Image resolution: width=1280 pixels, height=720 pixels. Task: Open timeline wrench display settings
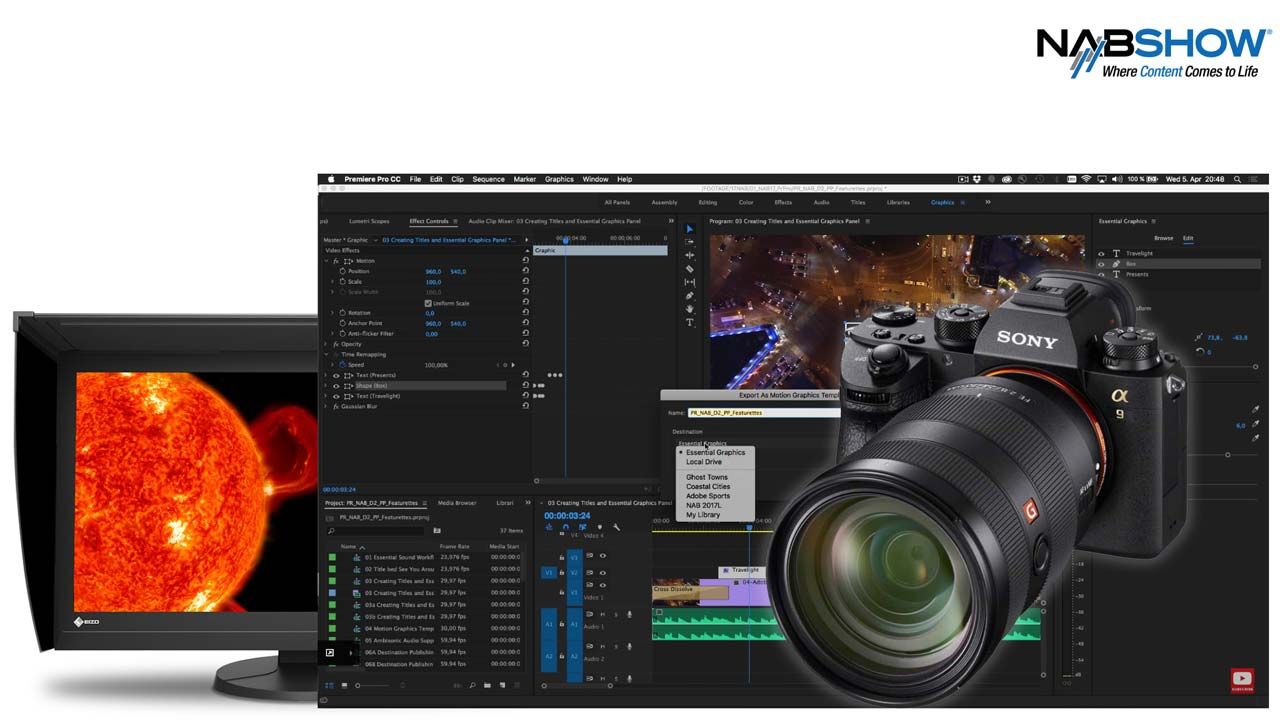coord(616,527)
